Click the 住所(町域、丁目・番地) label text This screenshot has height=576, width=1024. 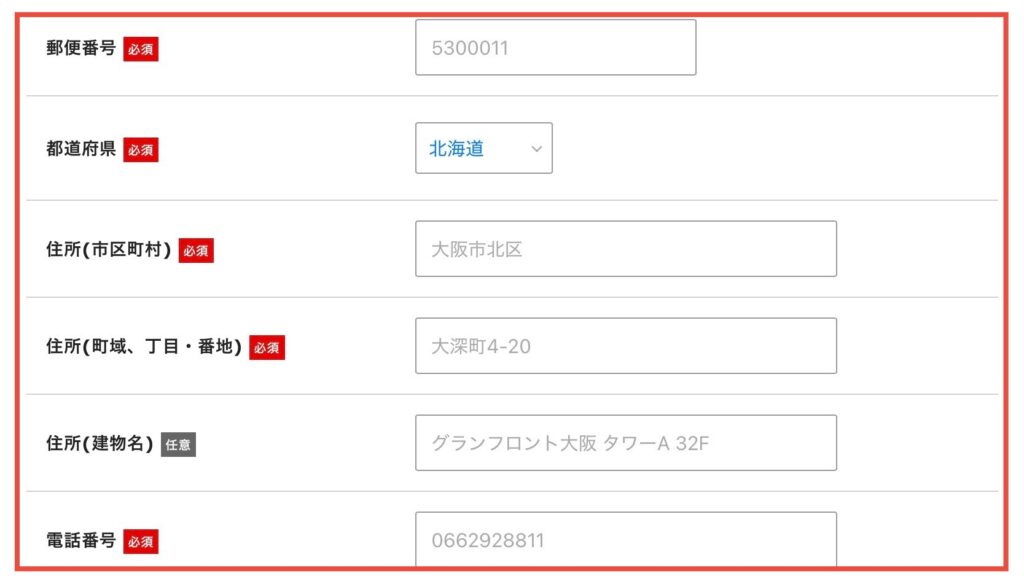click(144, 347)
